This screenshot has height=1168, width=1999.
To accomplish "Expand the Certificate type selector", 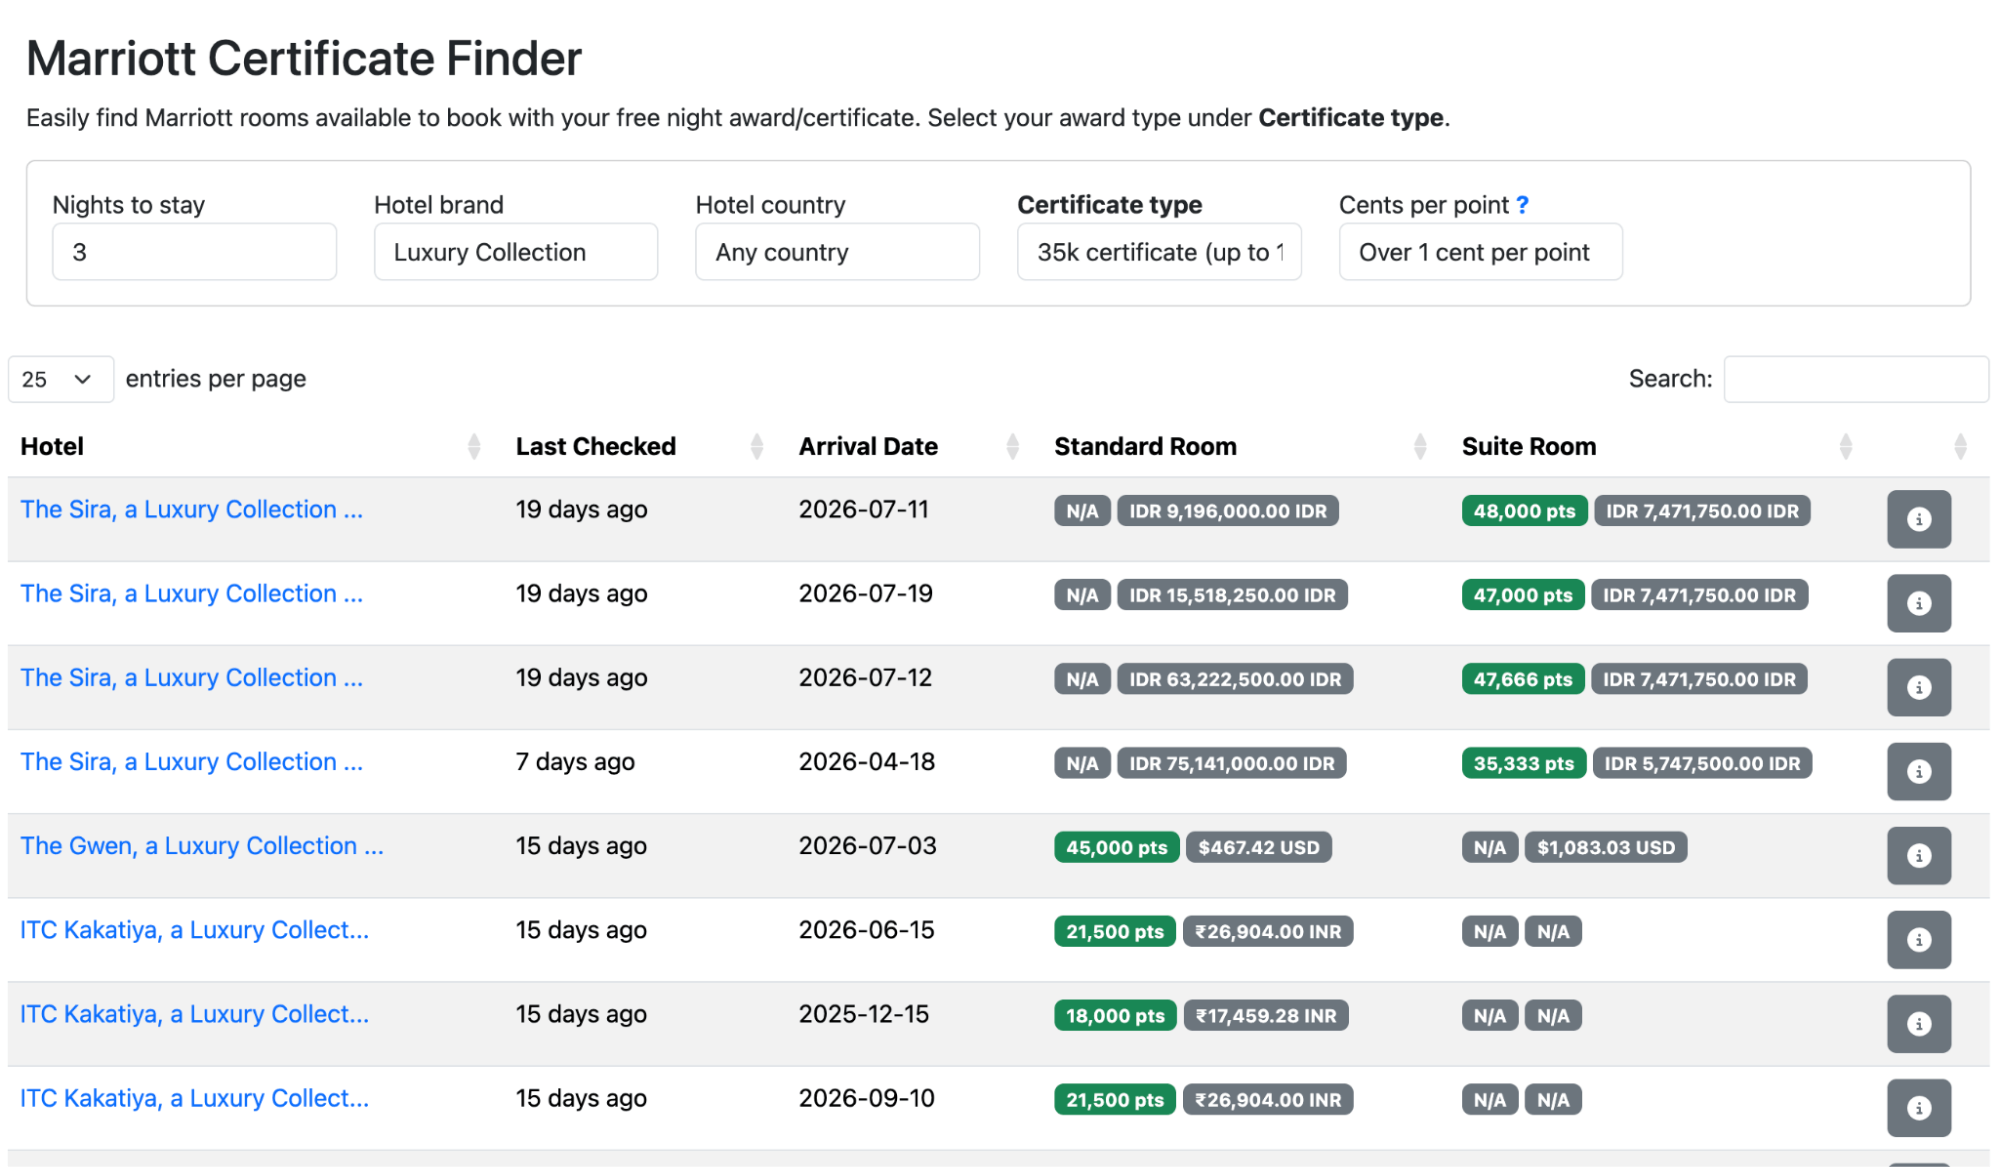I will point(1158,252).
